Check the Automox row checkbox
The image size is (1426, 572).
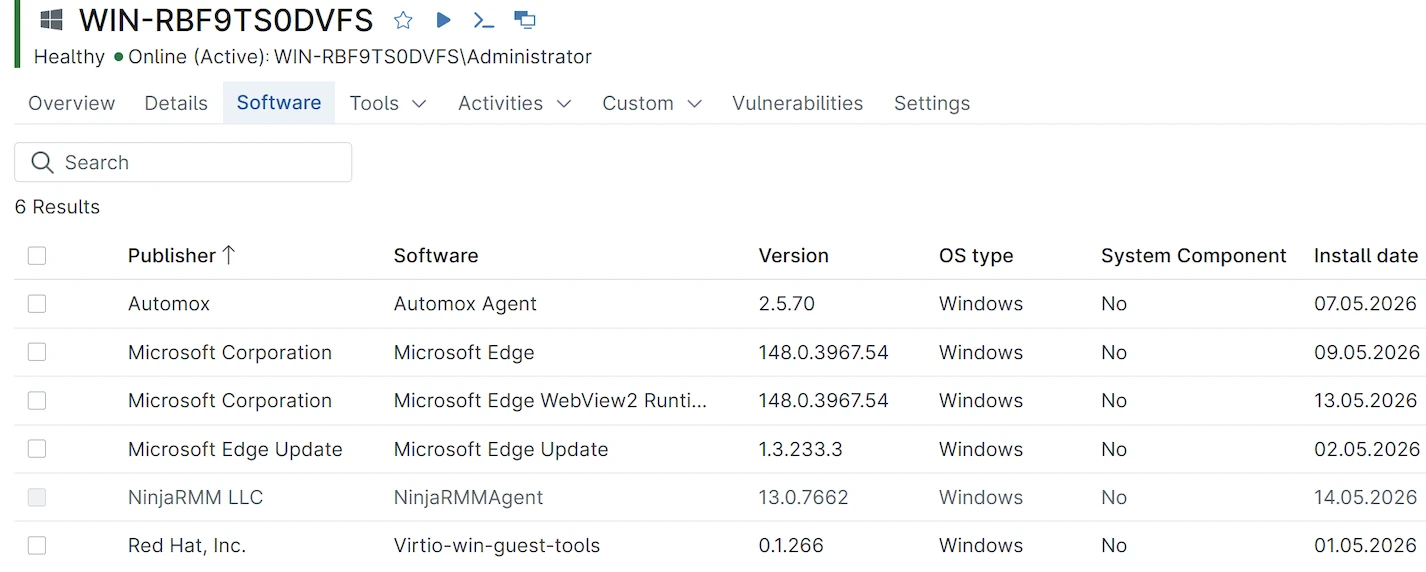click(37, 304)
